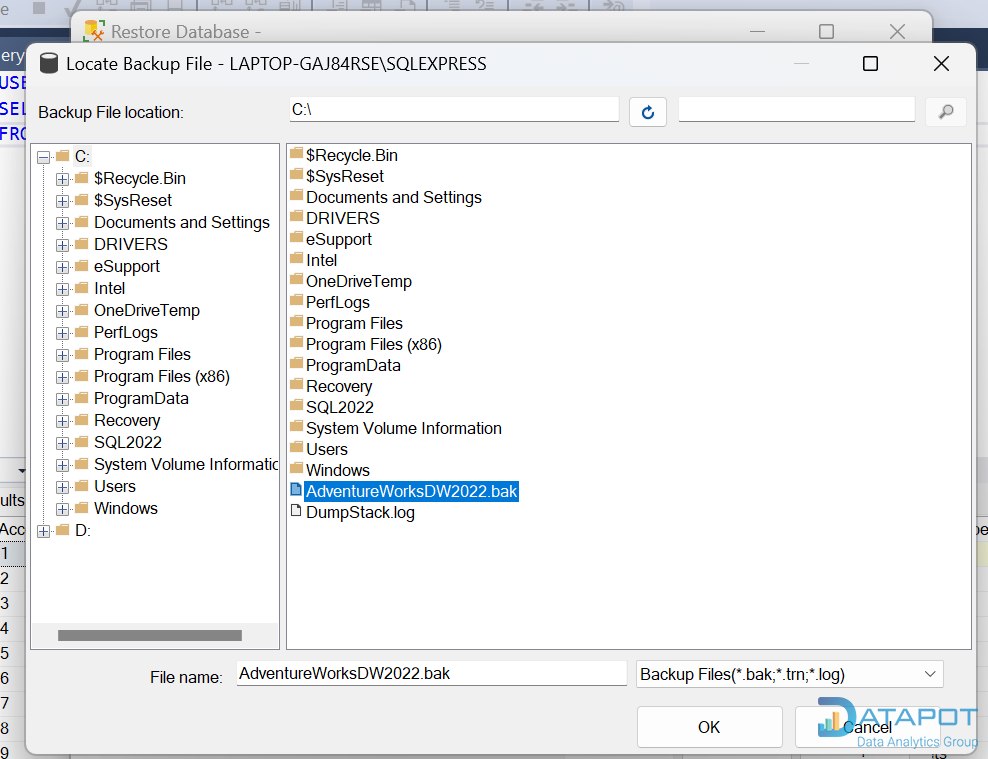Select the ProgramData tree item
988x759 pixels.
(141, 398)
